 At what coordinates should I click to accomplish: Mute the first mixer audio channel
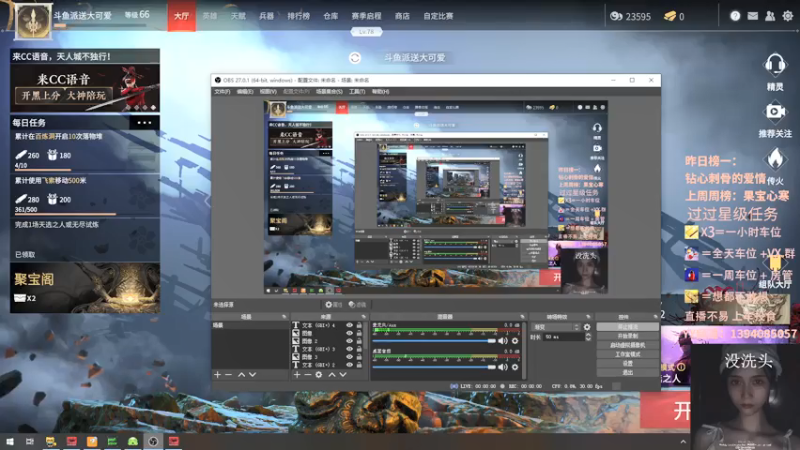point(503,341)
